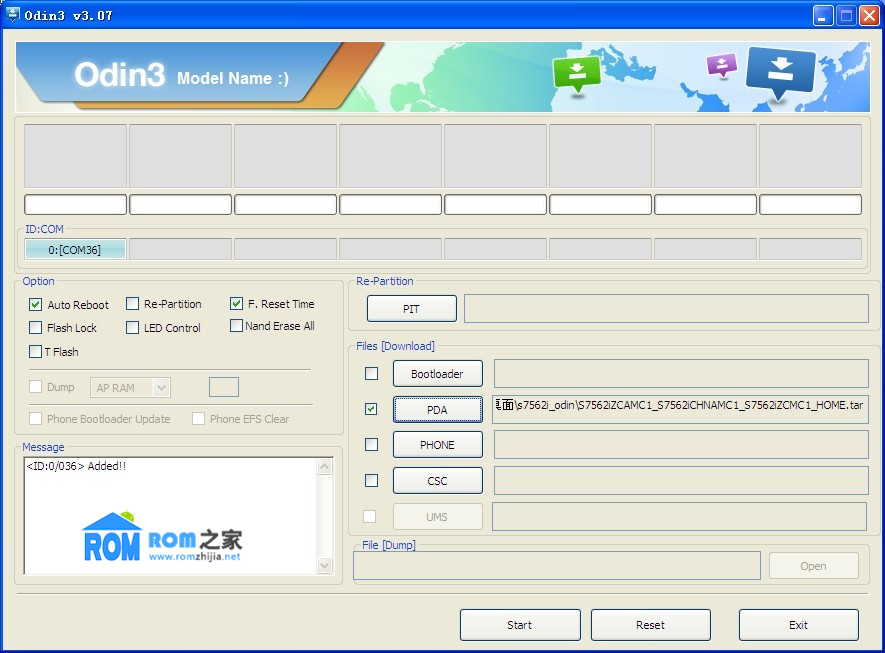
Task: Click the PHONE file path field
Action: click(681, 445)
